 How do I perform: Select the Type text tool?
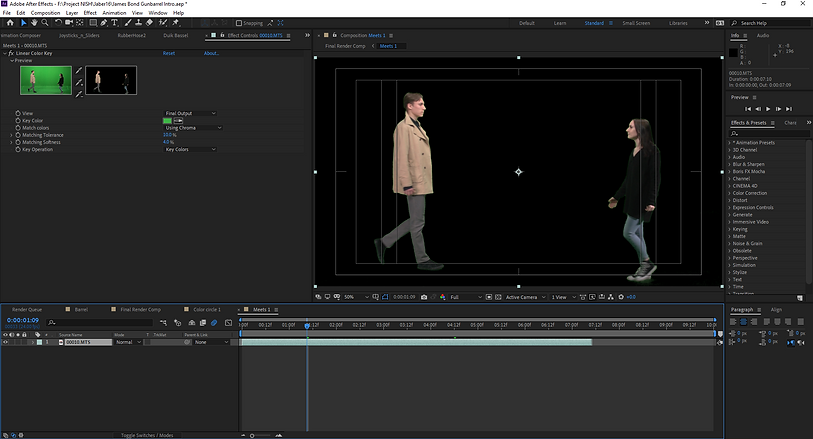click(115, 23)
